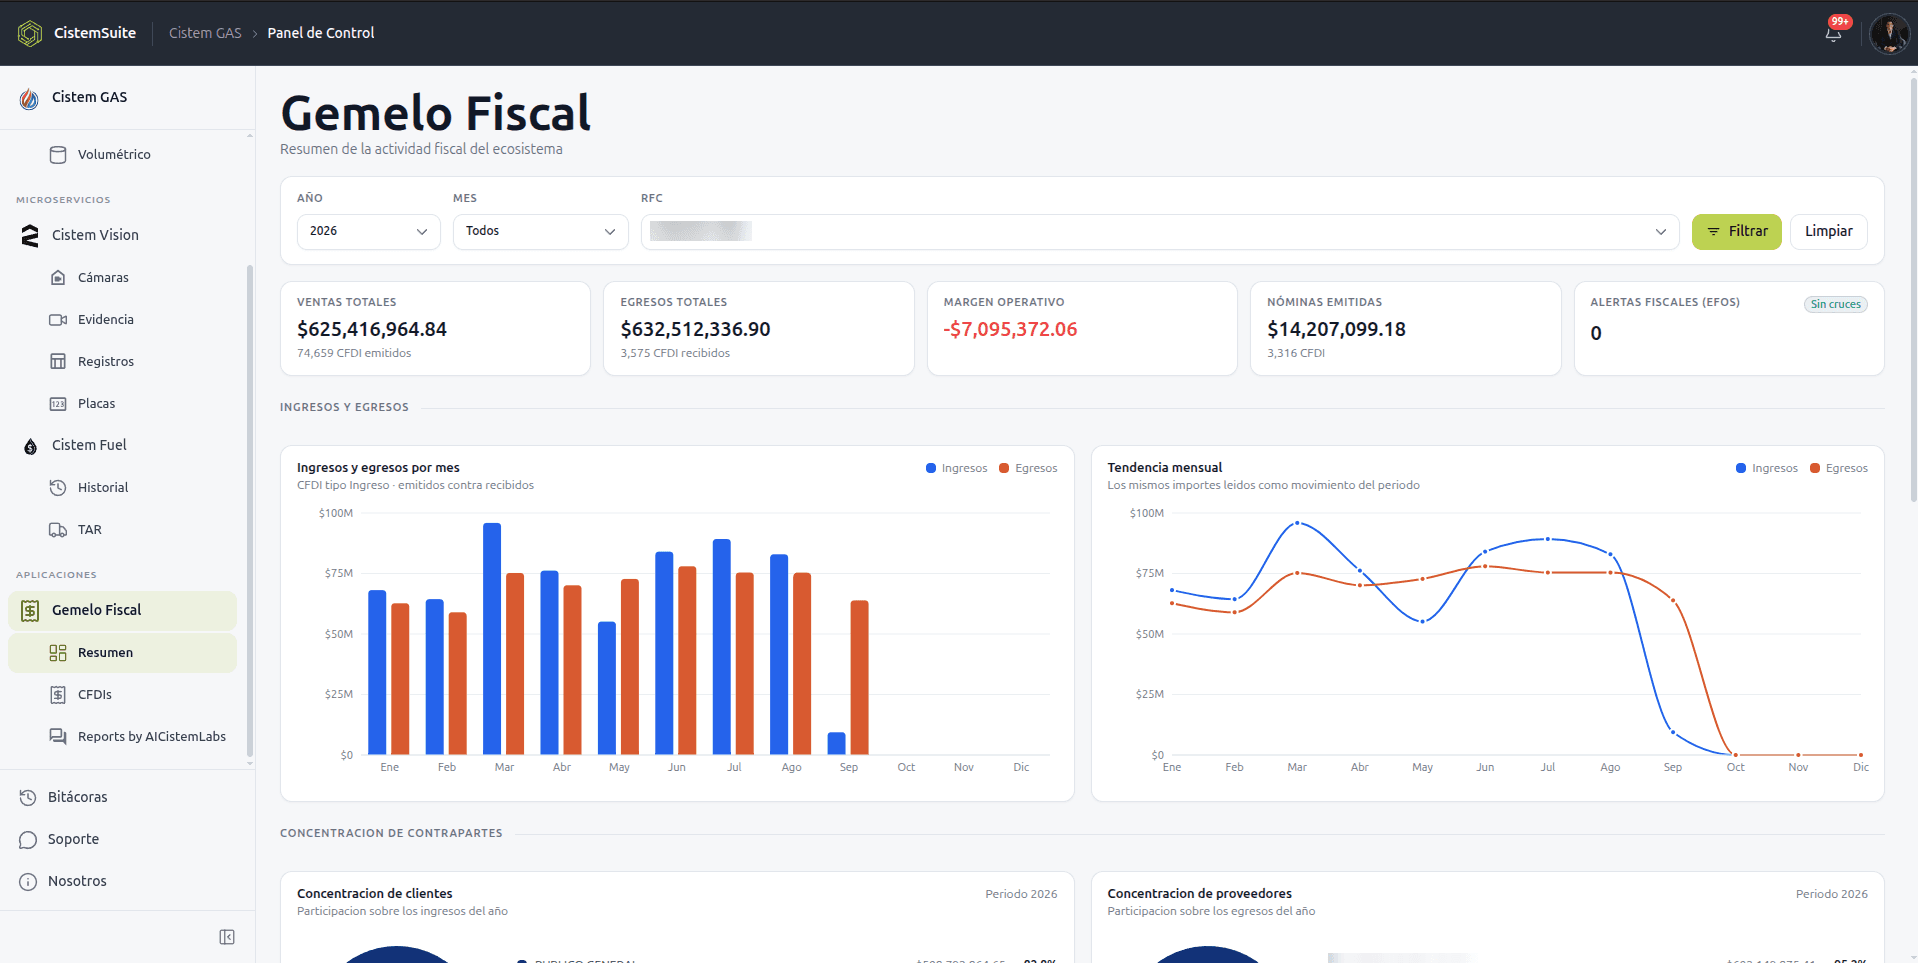Click the Registros table icon

point(58,362)
